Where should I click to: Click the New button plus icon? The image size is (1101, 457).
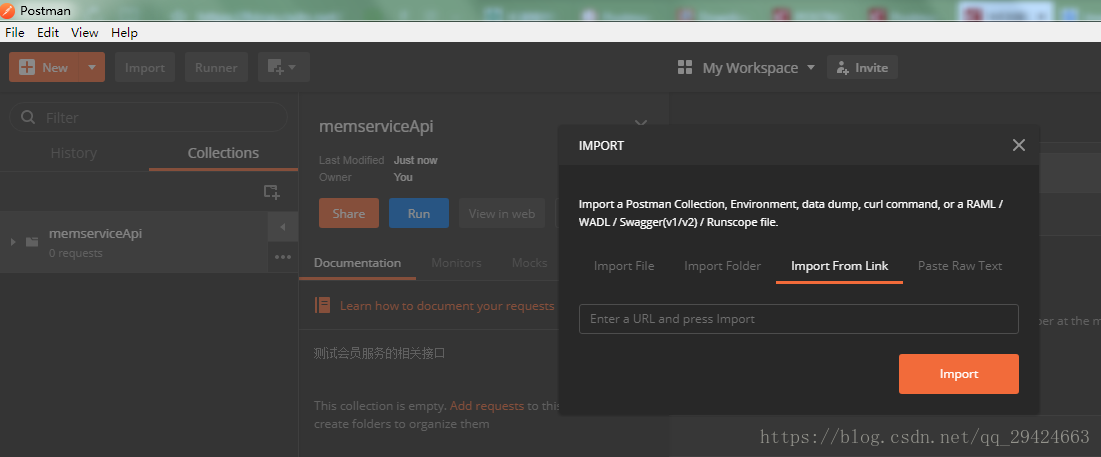coord(27,67)
